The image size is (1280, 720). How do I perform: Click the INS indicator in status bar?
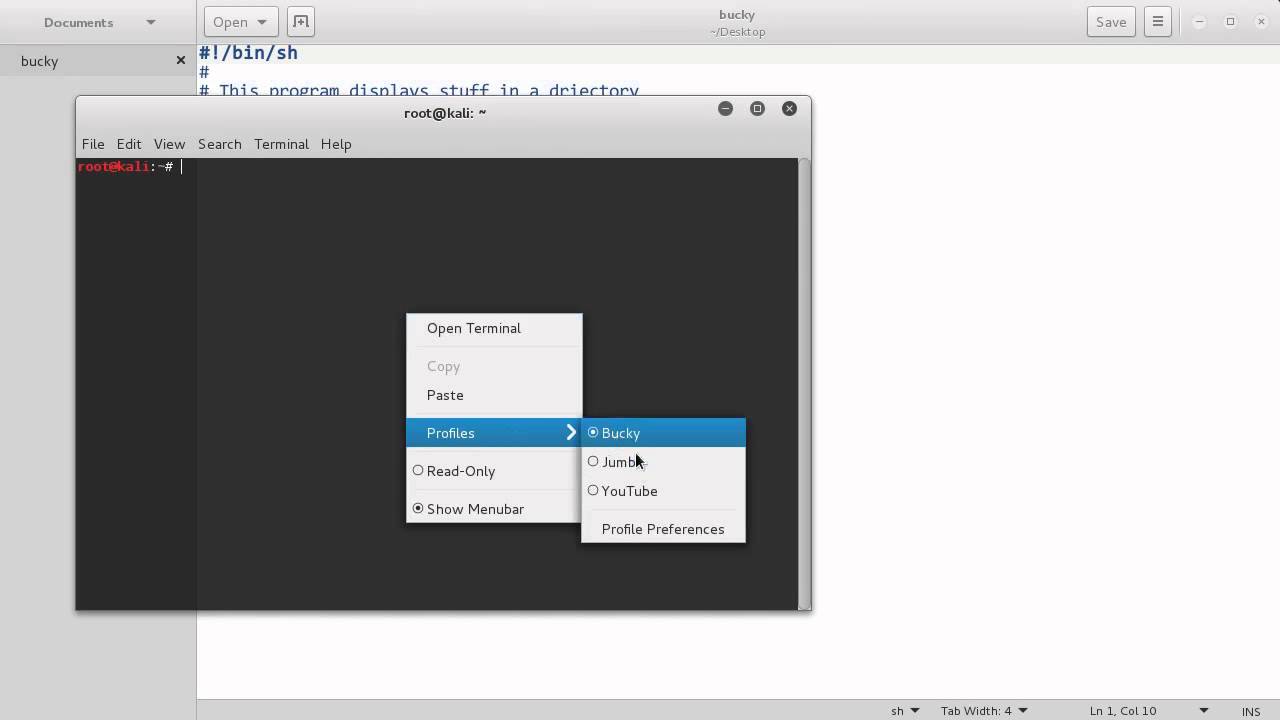point(1251,711)
